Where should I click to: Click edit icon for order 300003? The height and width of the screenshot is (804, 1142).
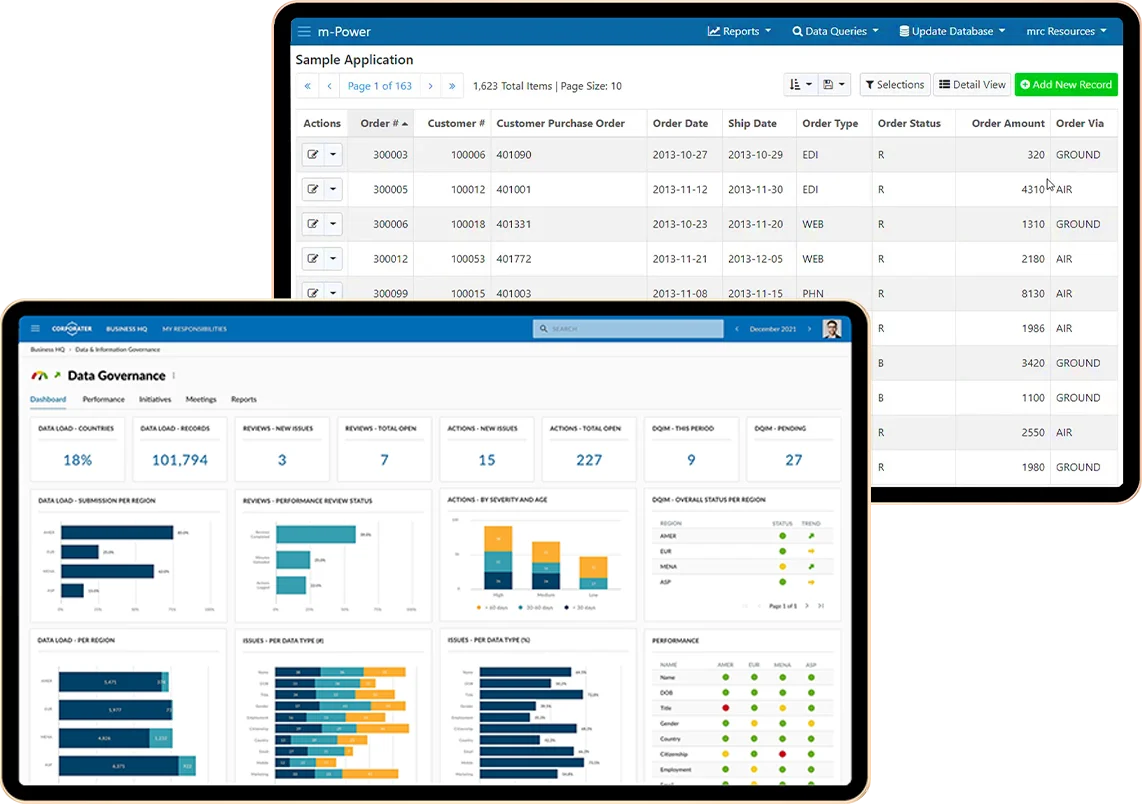click(313, 155)
